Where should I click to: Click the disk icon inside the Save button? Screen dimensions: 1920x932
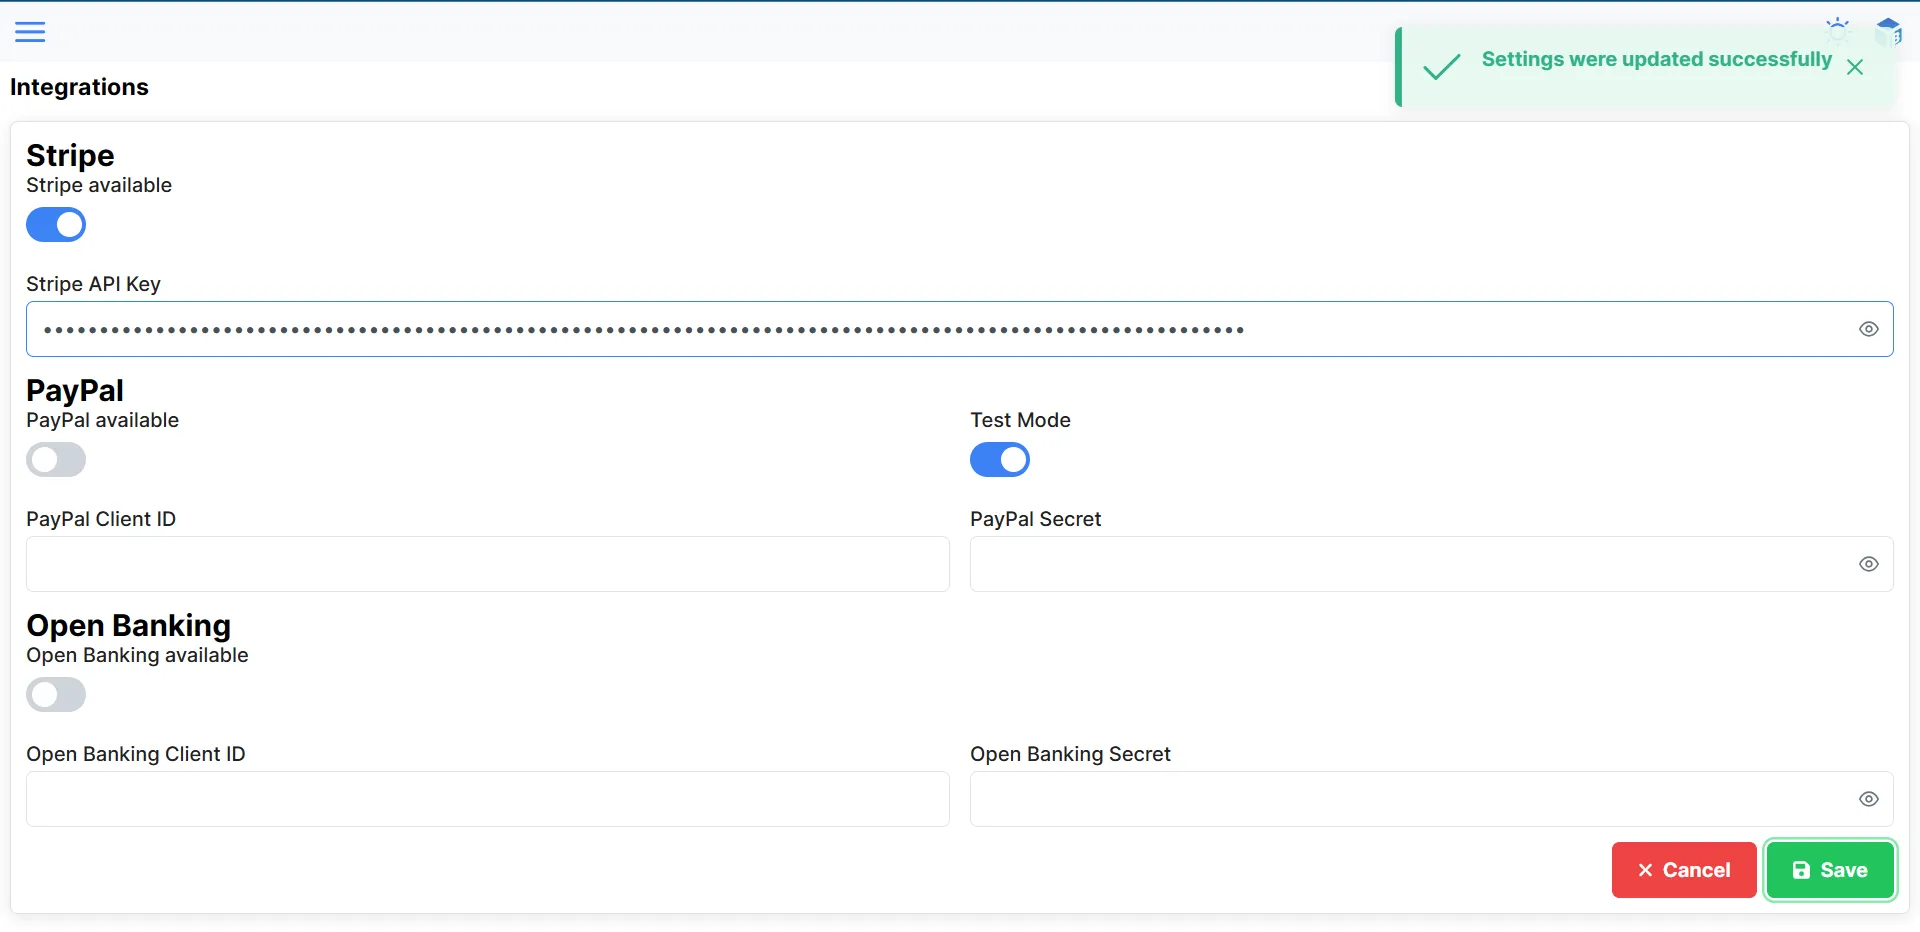[x=1802, y=870]
